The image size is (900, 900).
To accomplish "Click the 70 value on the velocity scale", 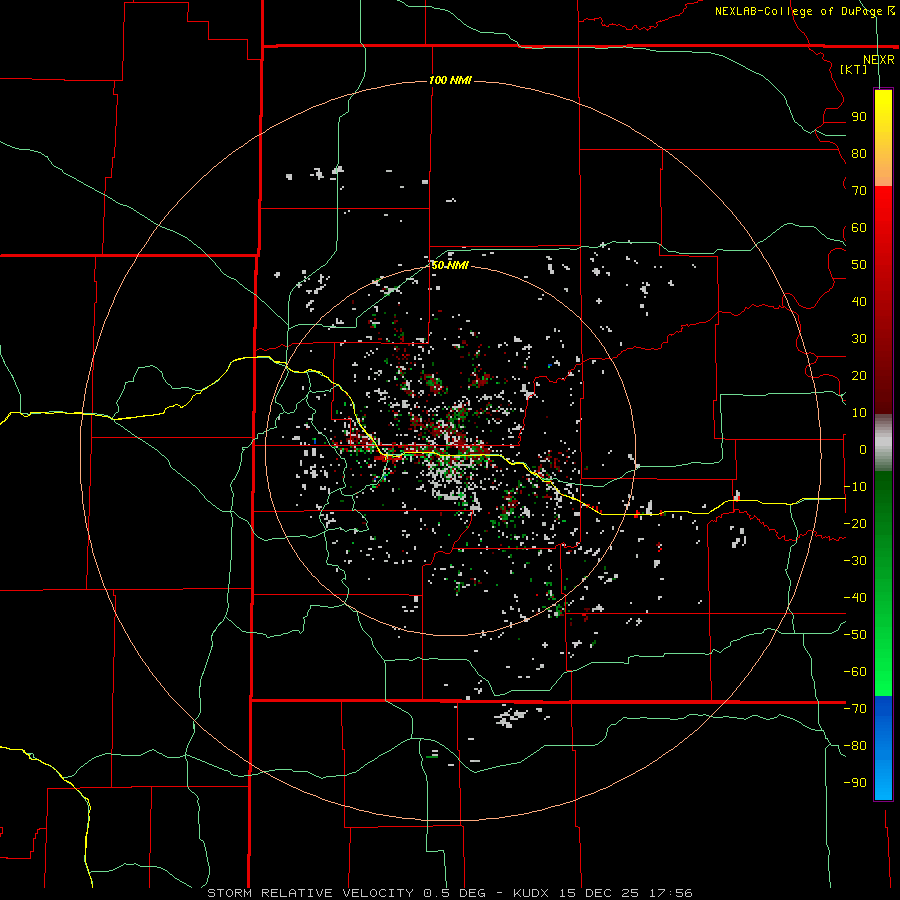I will tap(859, 191).
